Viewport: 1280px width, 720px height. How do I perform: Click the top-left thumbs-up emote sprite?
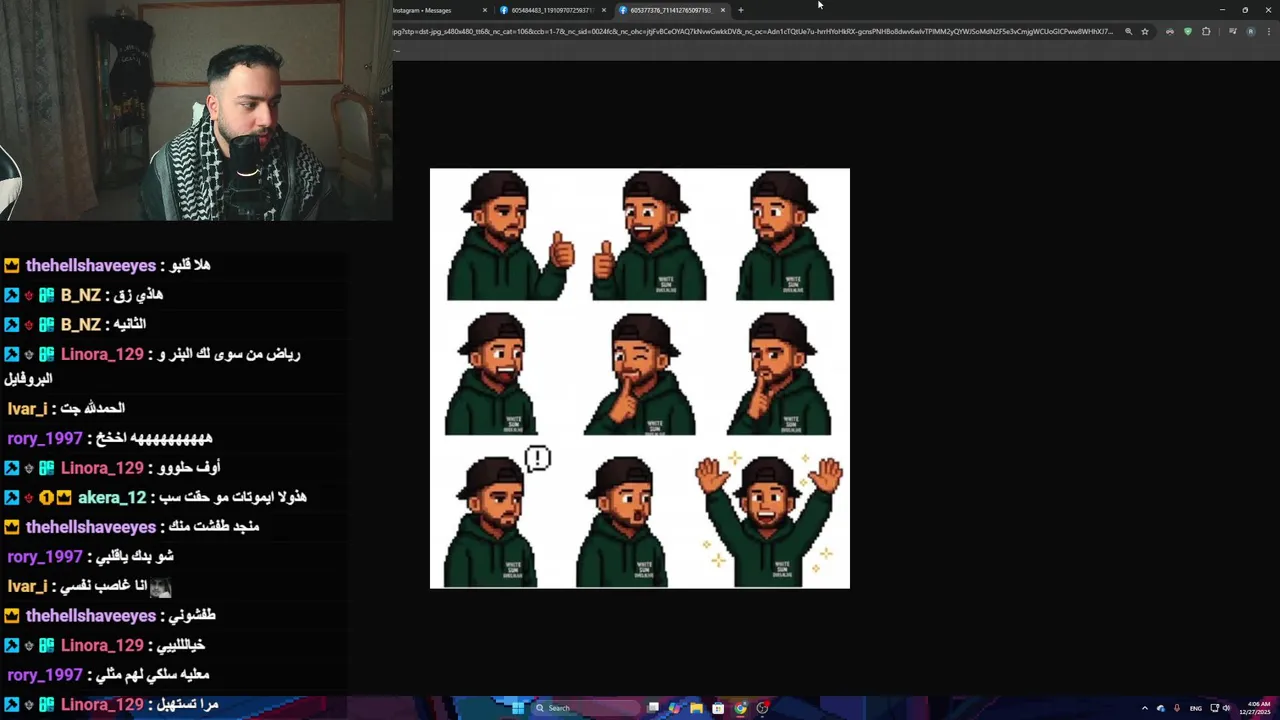point(510,236)
